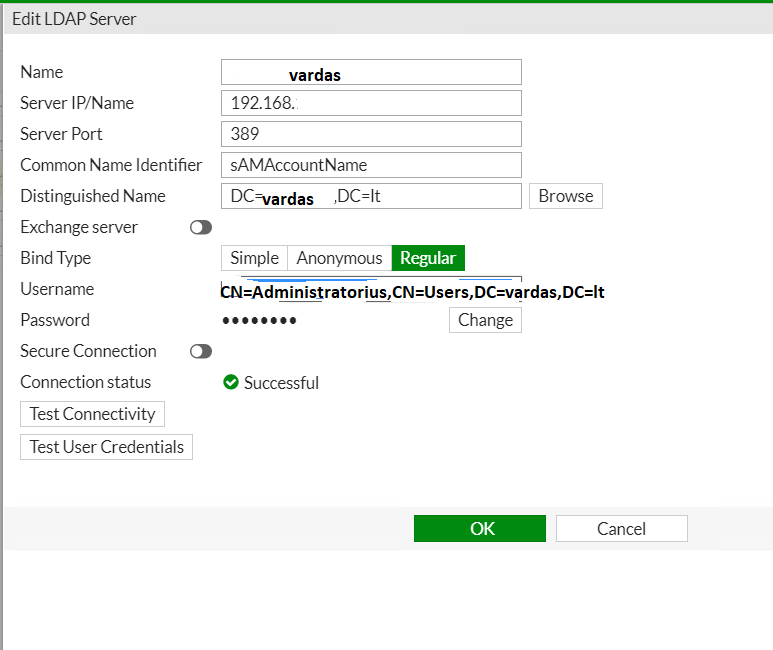
Task: Click the green Successful status checkmark icon
Action: coord(230,382)
